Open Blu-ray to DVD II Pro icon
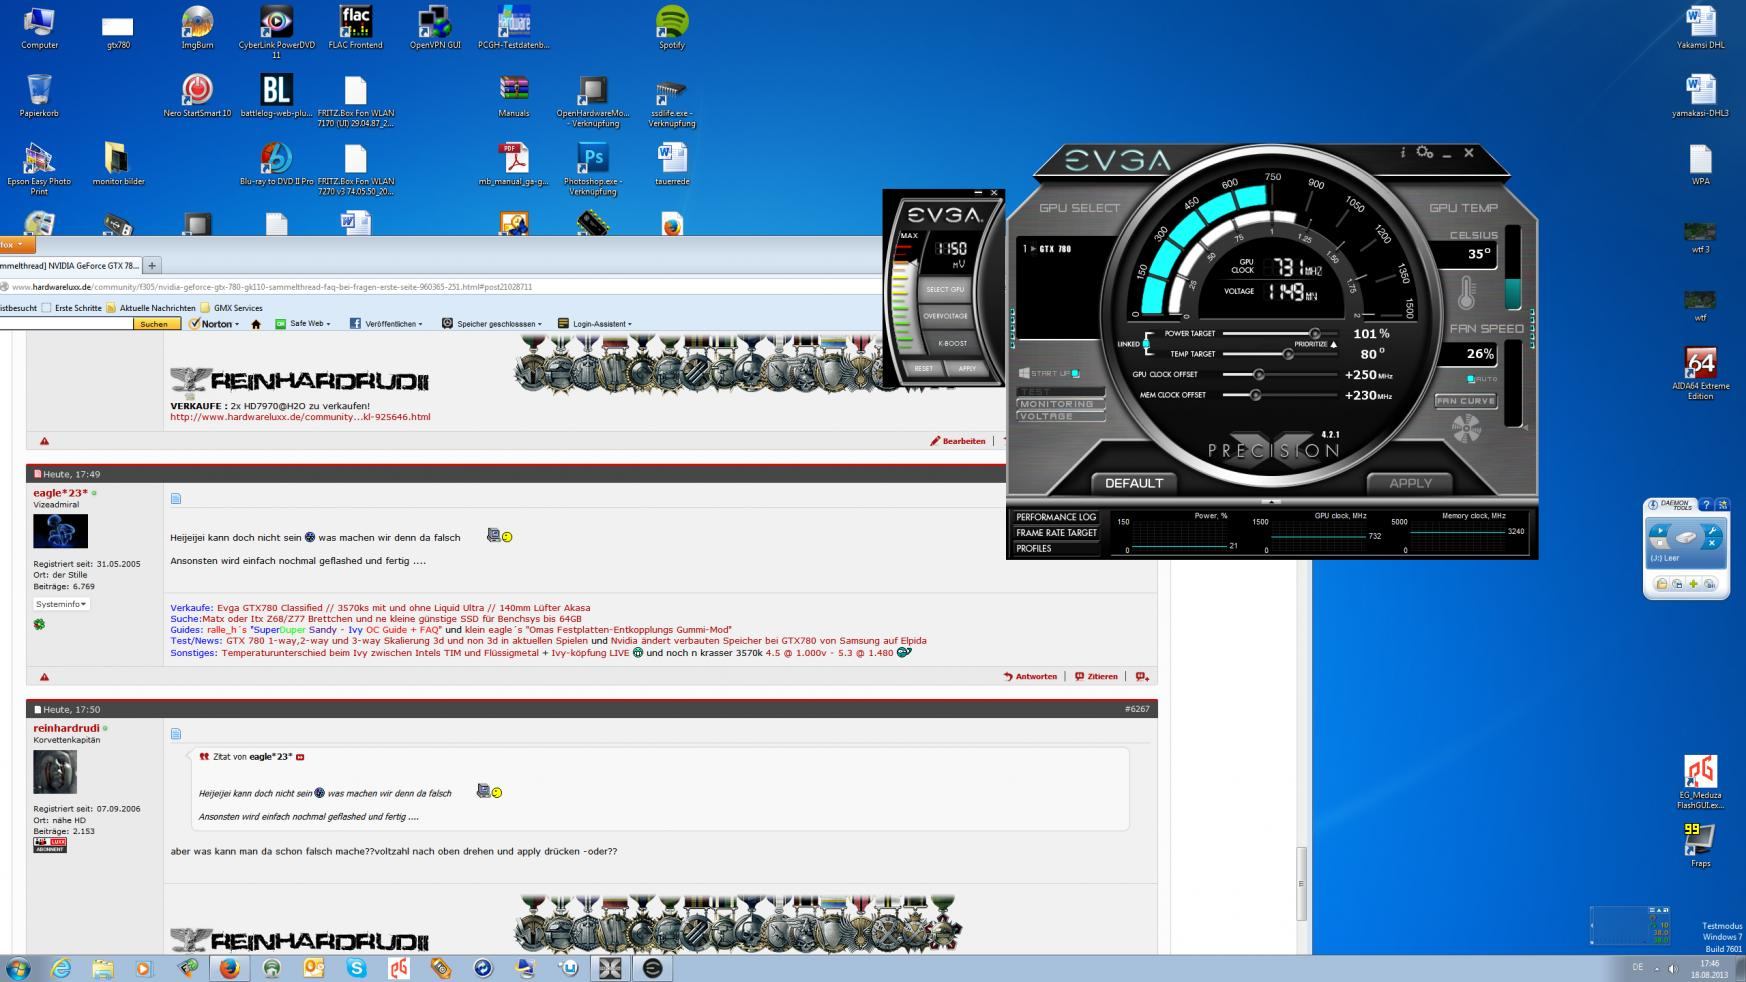The image size is (1746, 982). 276,163
